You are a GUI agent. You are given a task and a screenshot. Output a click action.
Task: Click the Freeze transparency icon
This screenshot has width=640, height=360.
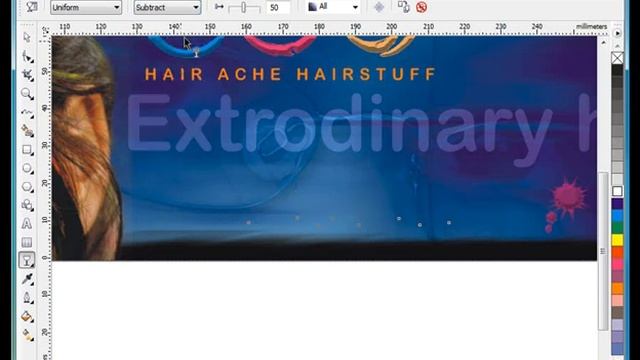(x=379, y=7)
